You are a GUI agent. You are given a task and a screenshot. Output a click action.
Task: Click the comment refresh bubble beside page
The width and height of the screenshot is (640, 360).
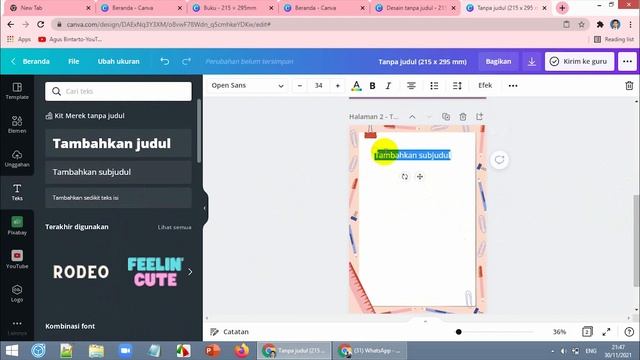499,160
